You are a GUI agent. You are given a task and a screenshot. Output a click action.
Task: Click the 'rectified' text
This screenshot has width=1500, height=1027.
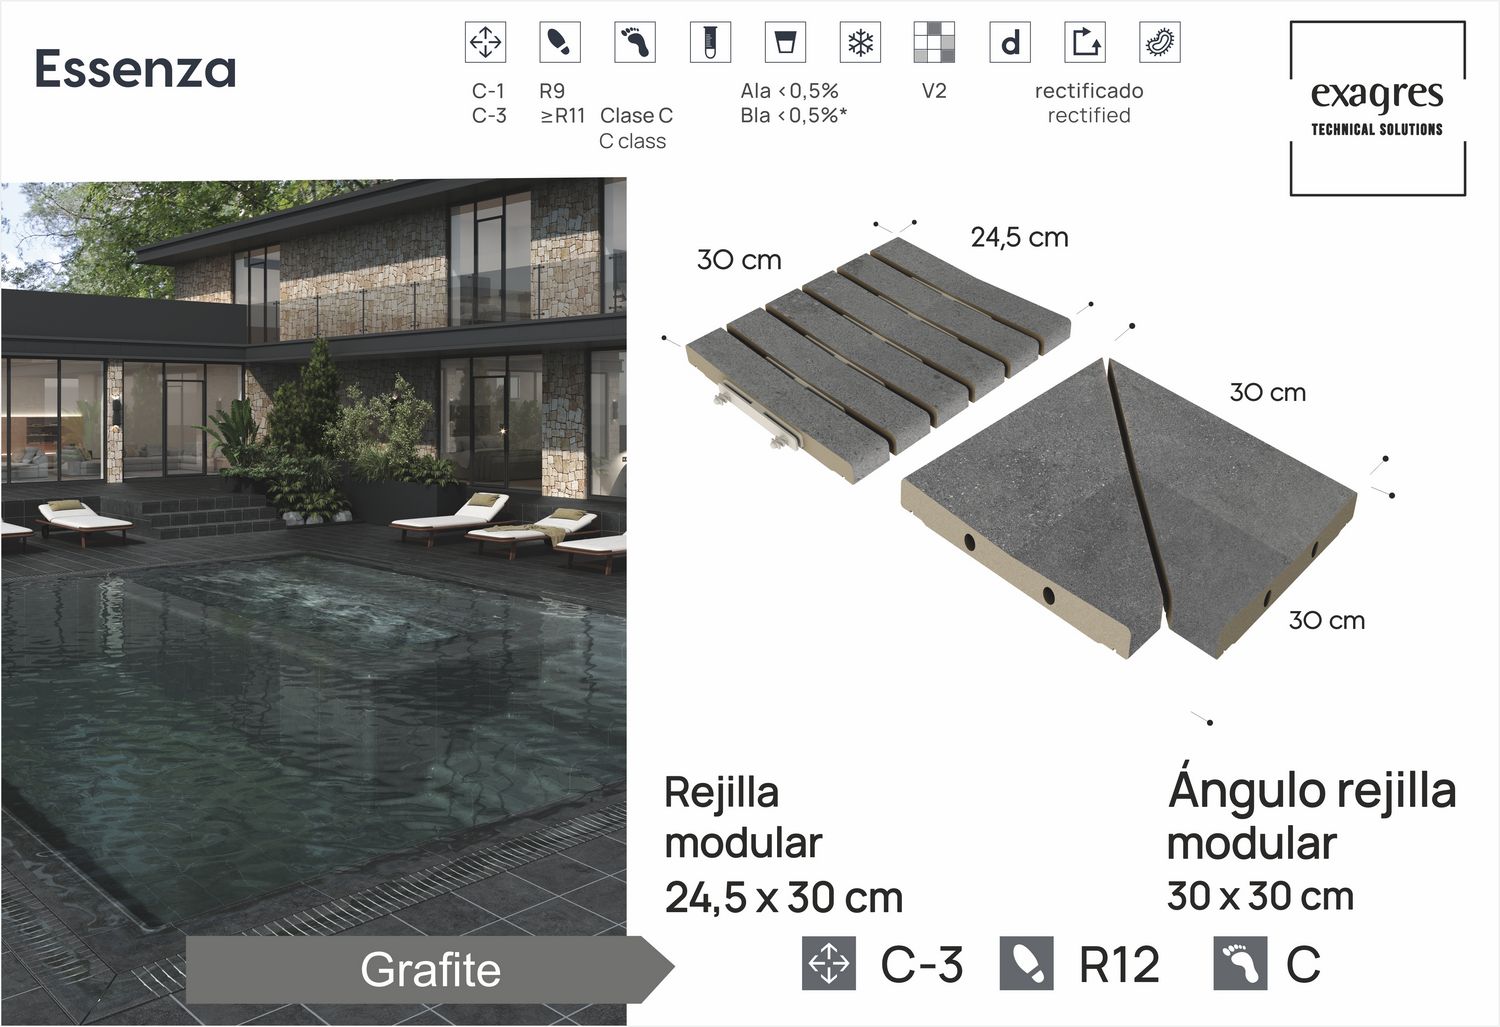point(1089,116)
